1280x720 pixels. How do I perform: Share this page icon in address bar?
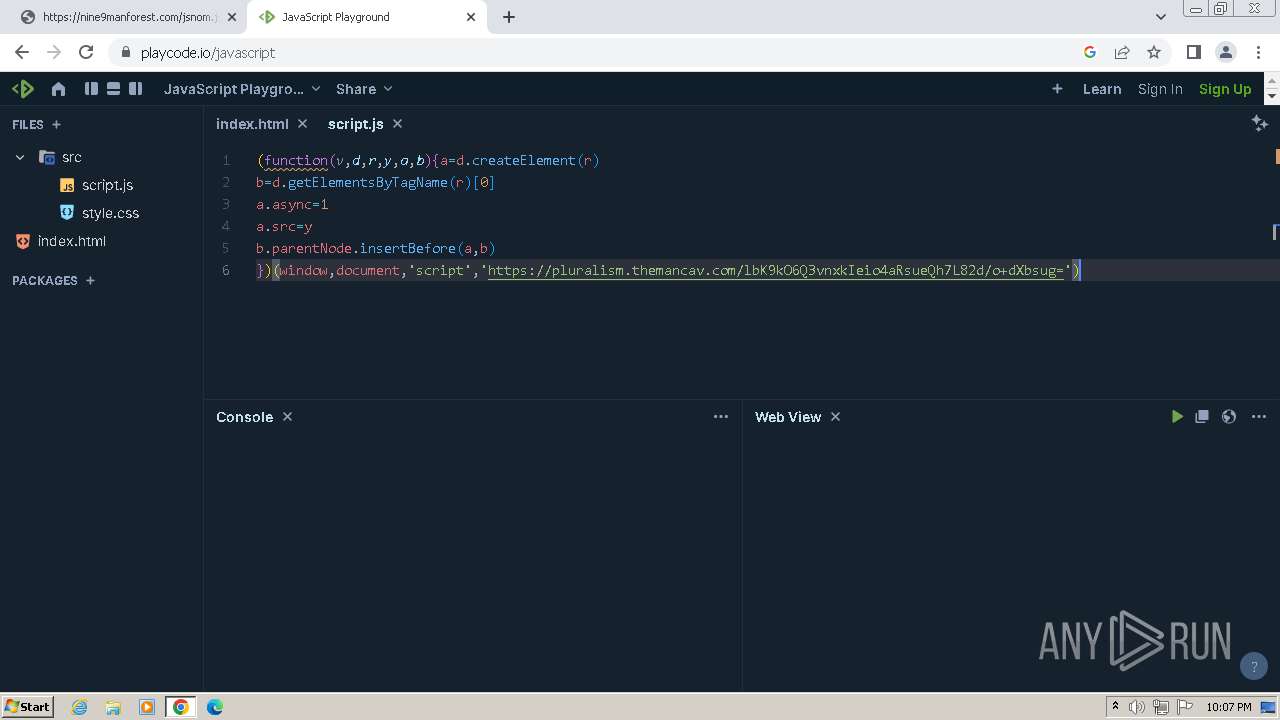pos(1122,52)
